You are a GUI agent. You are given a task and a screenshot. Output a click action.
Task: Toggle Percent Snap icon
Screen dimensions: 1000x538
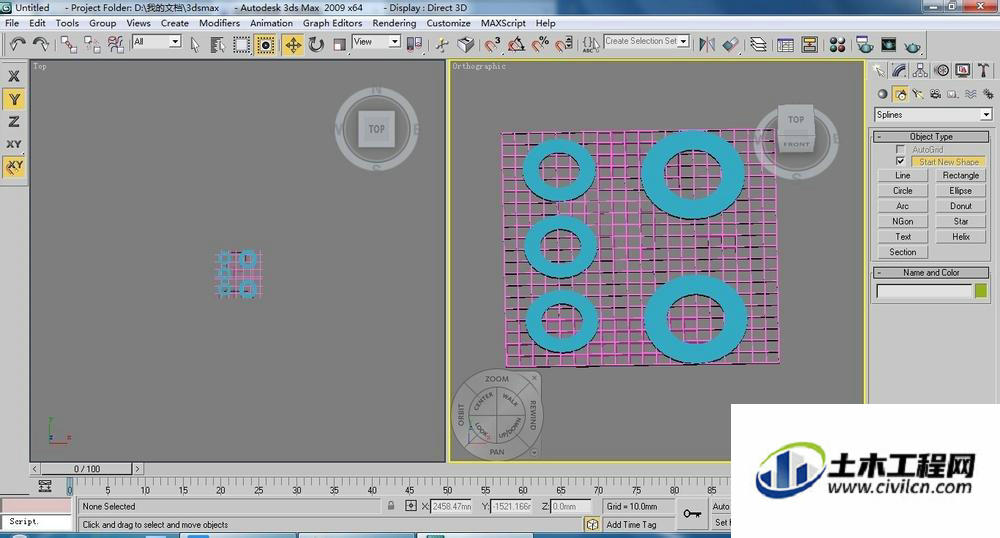tap(540, 44)
